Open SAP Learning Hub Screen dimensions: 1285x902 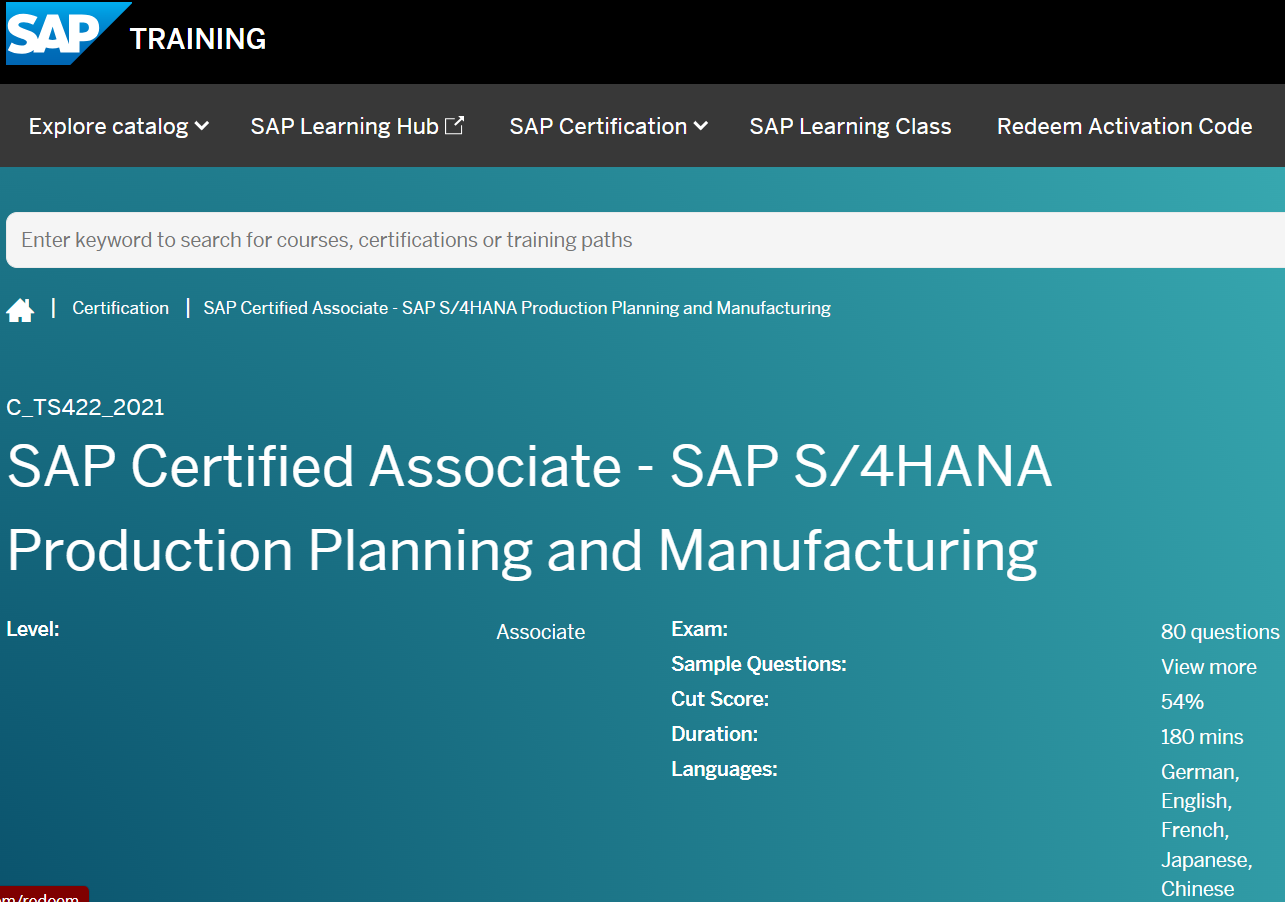coord(357,126)
